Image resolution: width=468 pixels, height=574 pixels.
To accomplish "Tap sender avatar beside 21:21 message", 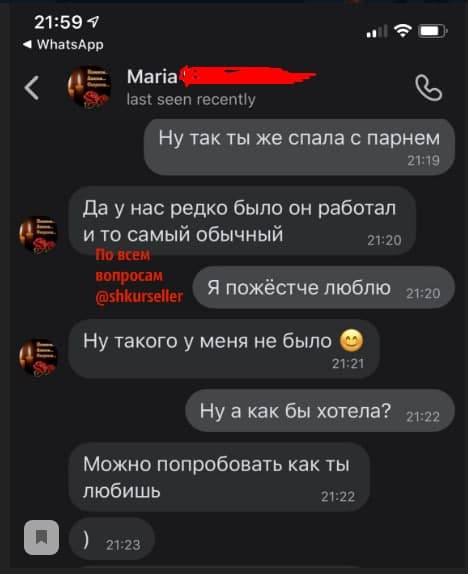I will tap(38, 358).
